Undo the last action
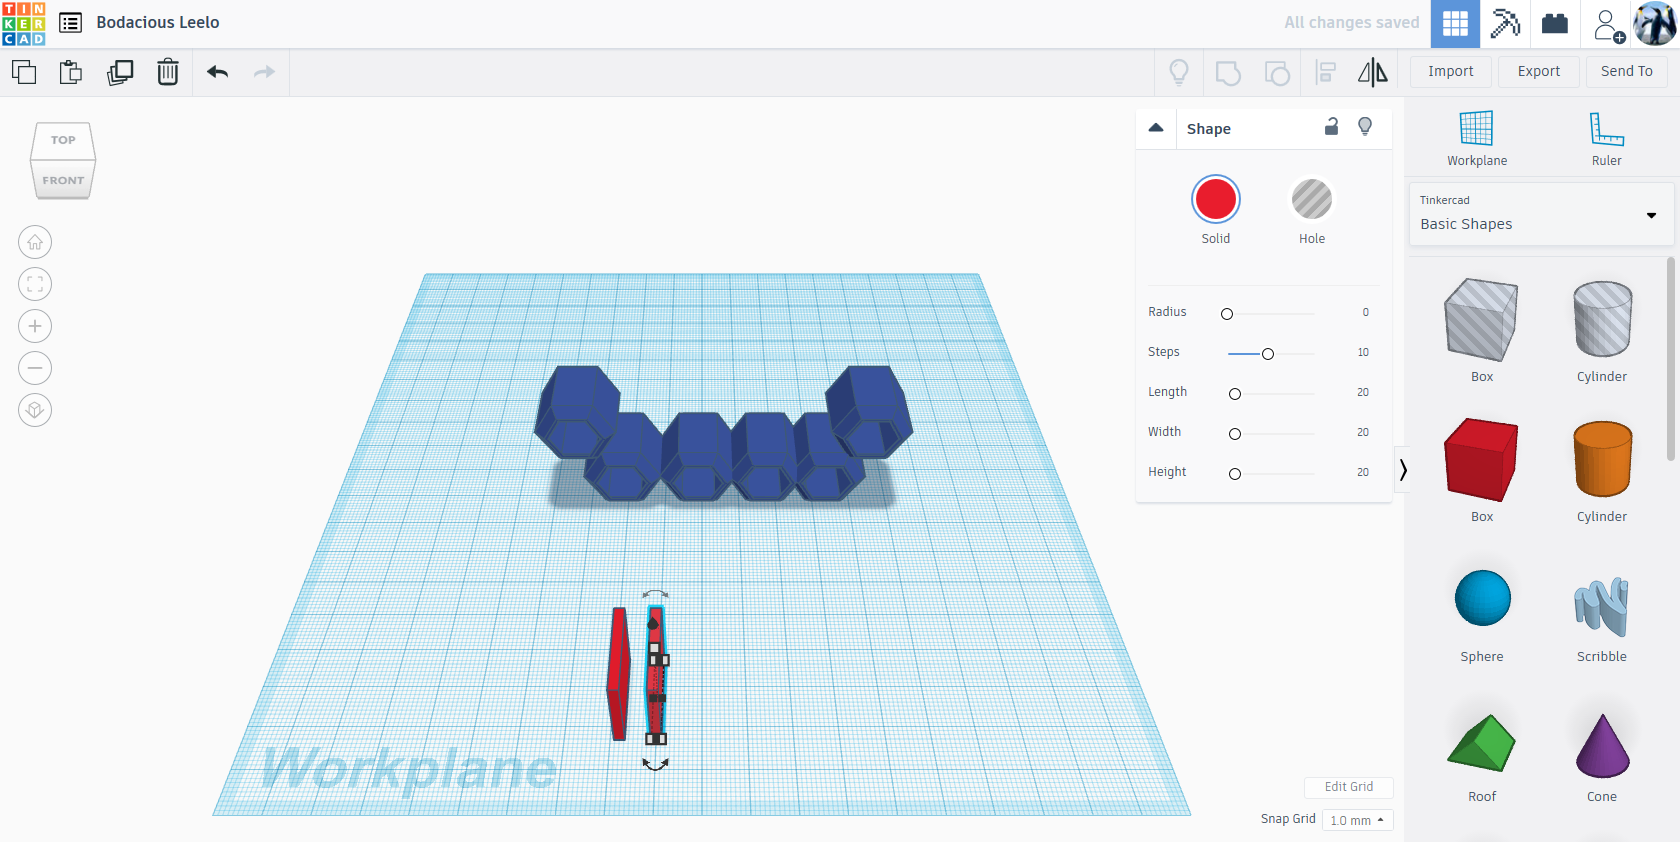Viewport: 1680px width, 842px height. [218, 72]
